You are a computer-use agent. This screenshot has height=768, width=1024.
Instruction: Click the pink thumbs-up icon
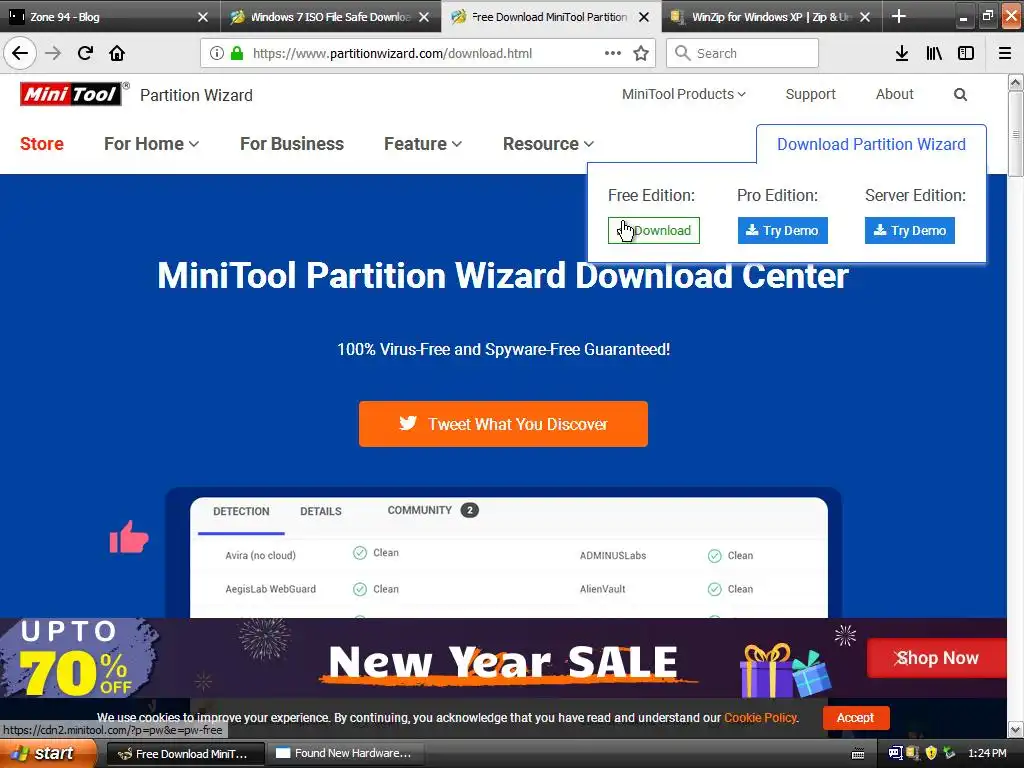point(129,537)
